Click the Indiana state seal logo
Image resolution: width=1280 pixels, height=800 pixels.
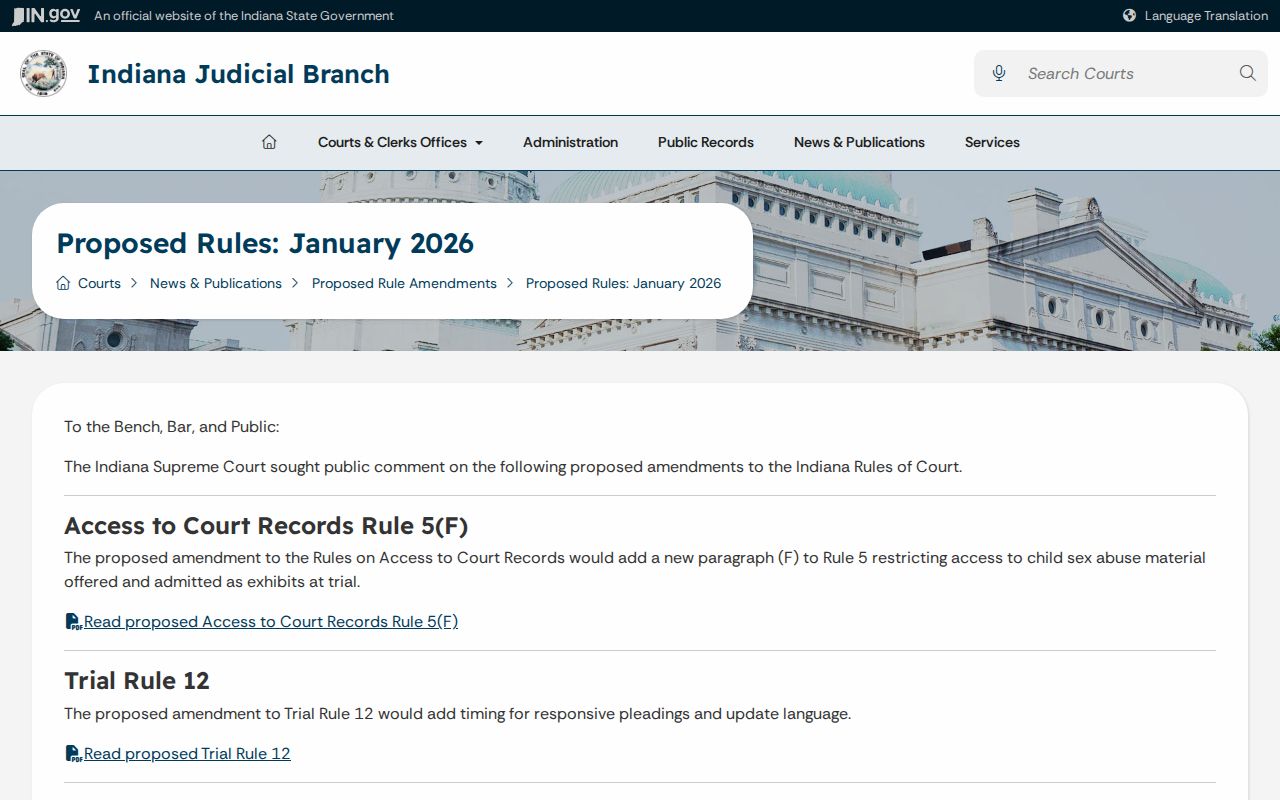tap(43, 74)
